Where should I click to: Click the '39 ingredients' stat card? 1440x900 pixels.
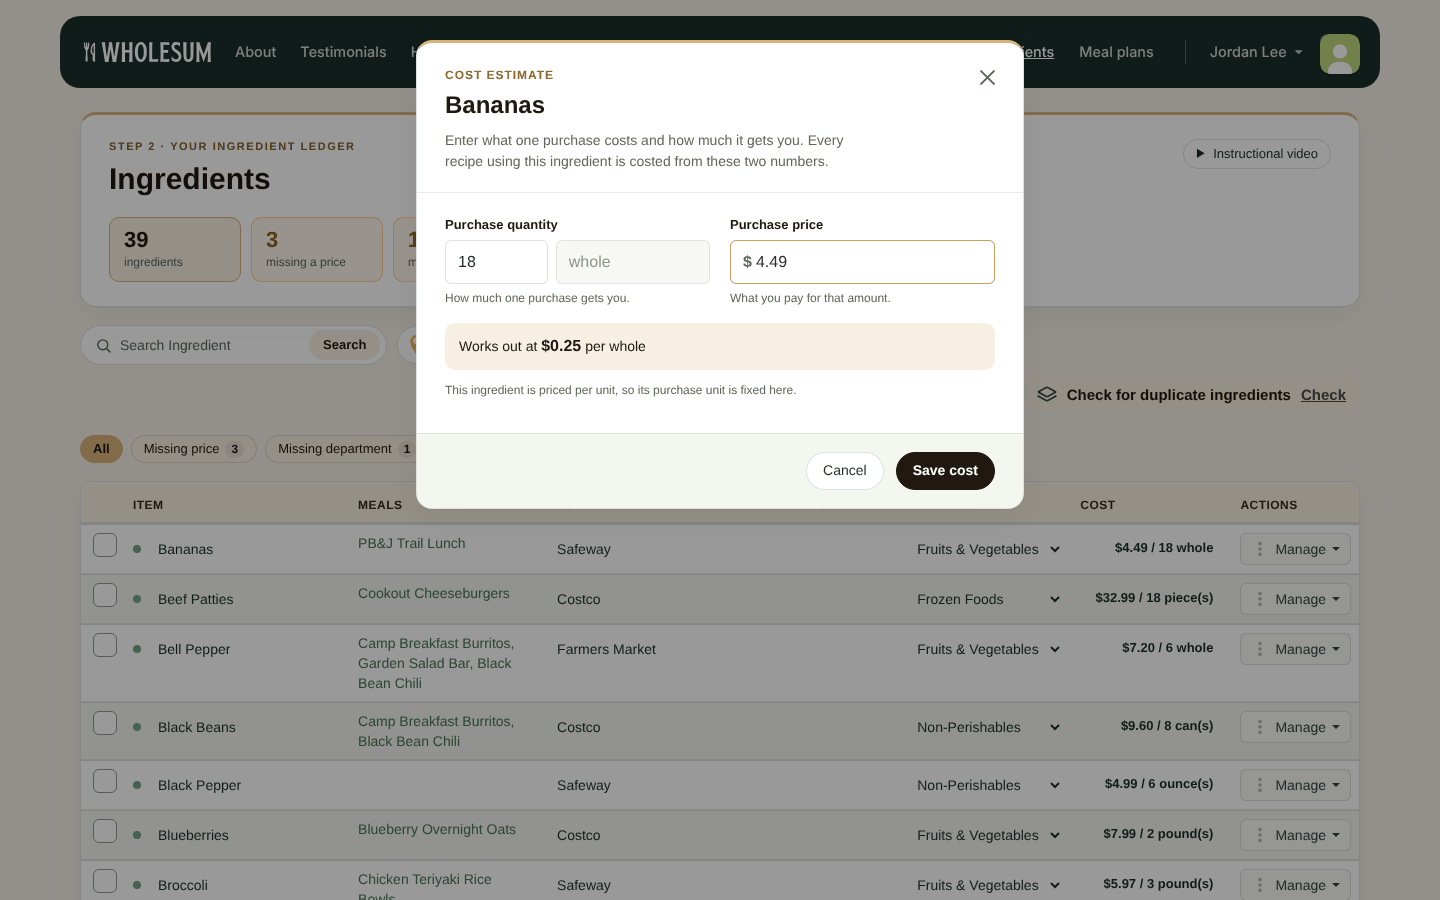[x=175, y=249]
